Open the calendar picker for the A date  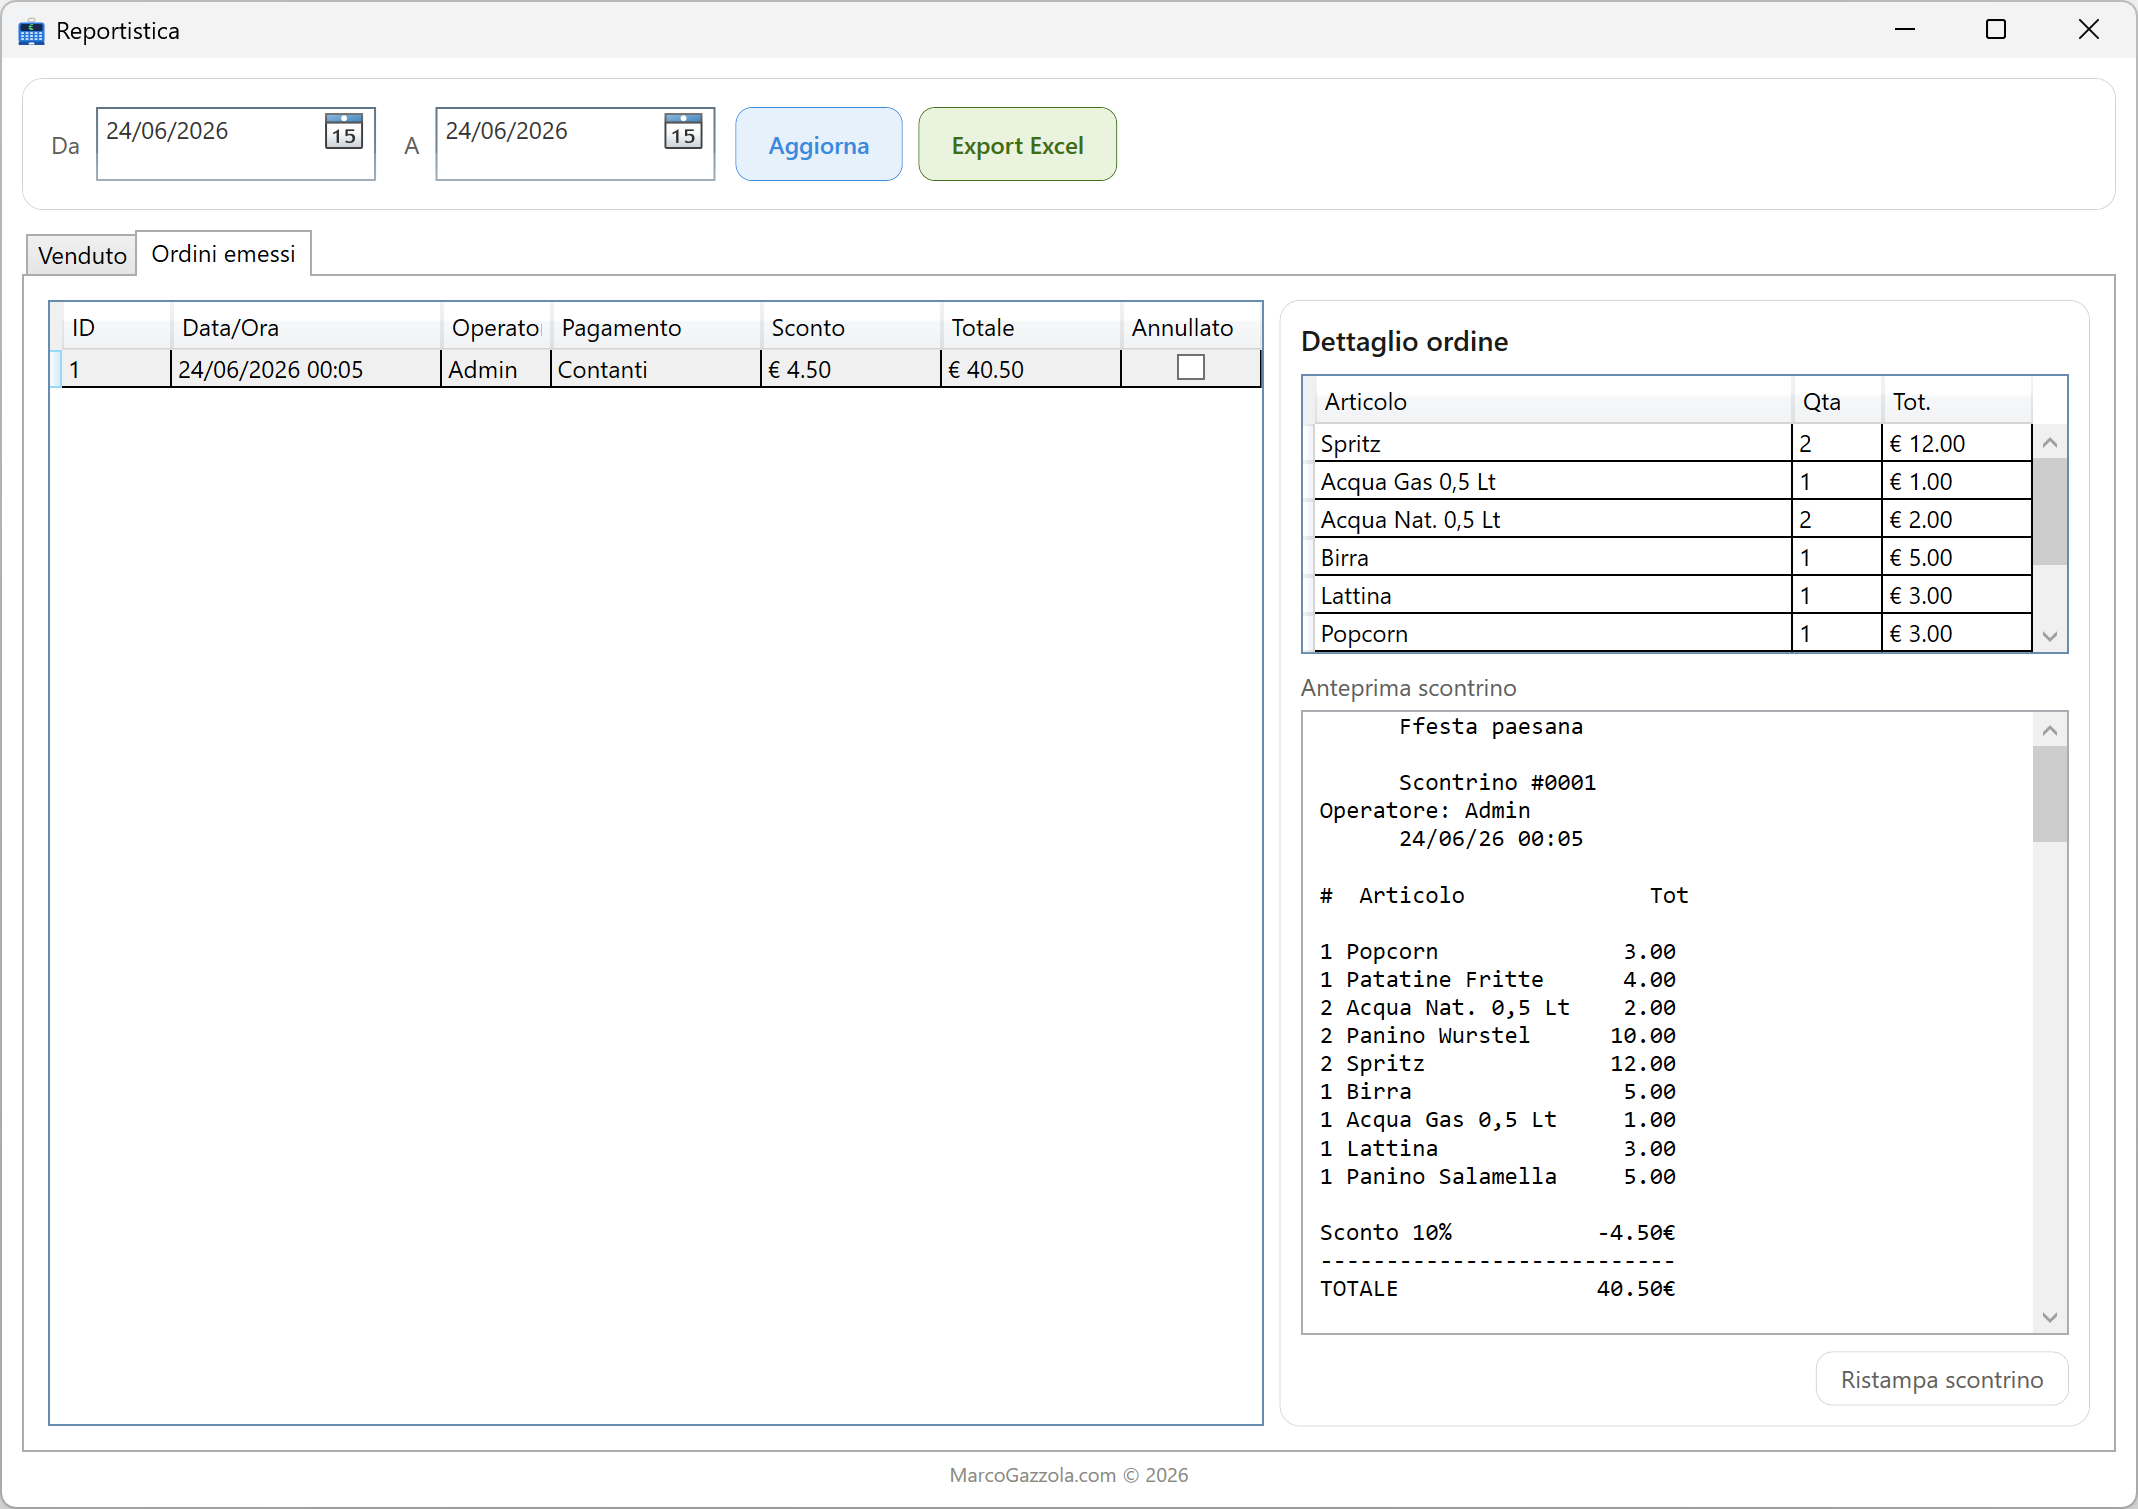click(x=683, y=131)
